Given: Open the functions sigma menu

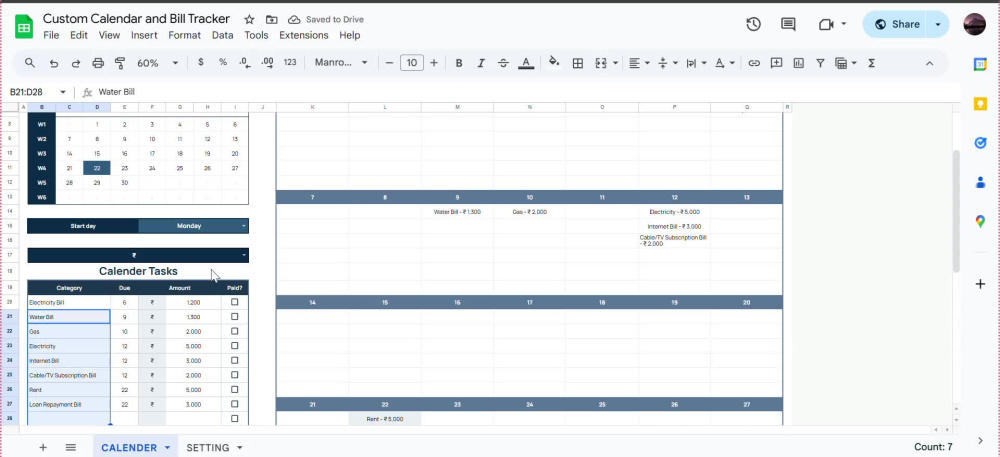Looking at the screenshot, I should coord(871,62).
